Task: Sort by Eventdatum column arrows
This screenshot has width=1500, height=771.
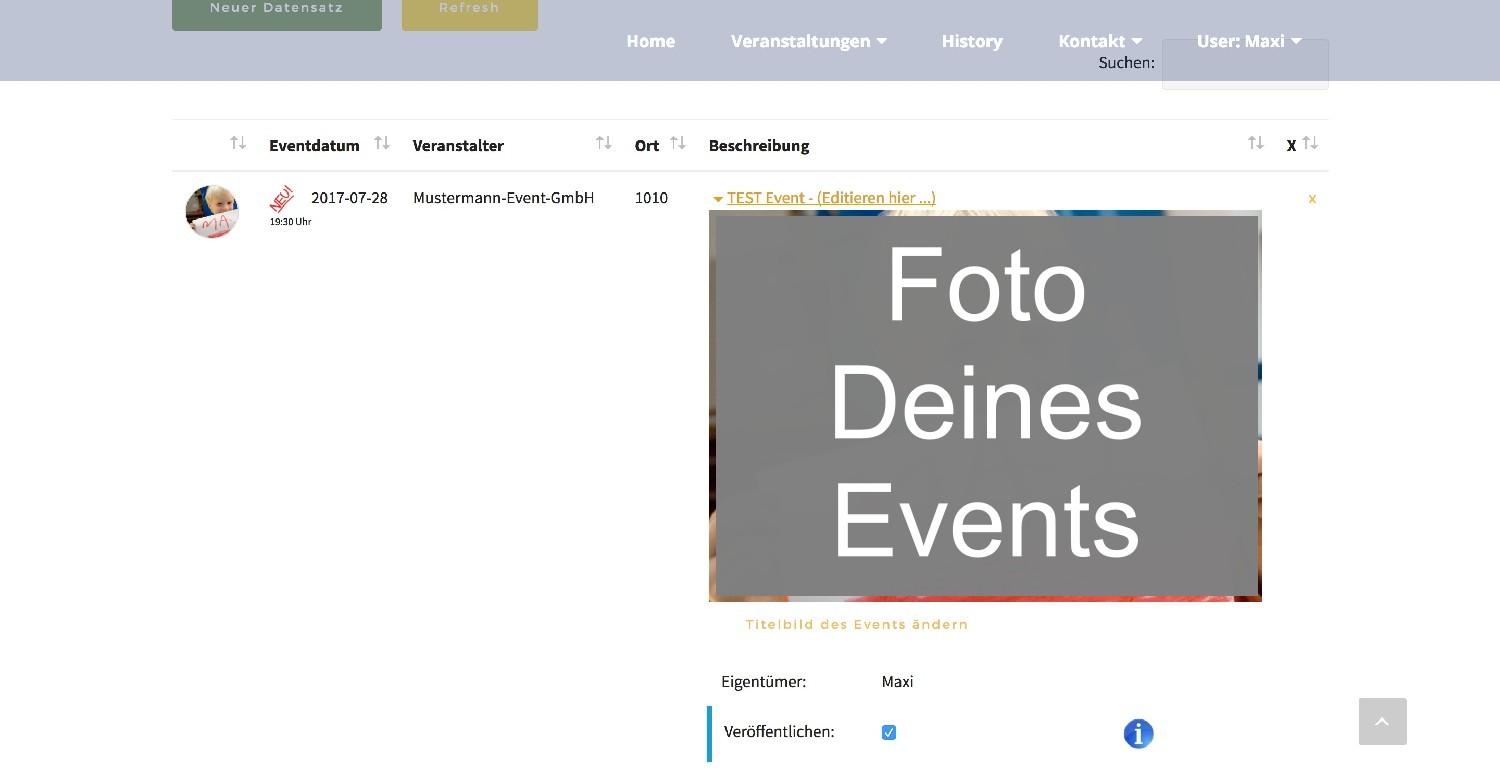Action: coord(382,144)
